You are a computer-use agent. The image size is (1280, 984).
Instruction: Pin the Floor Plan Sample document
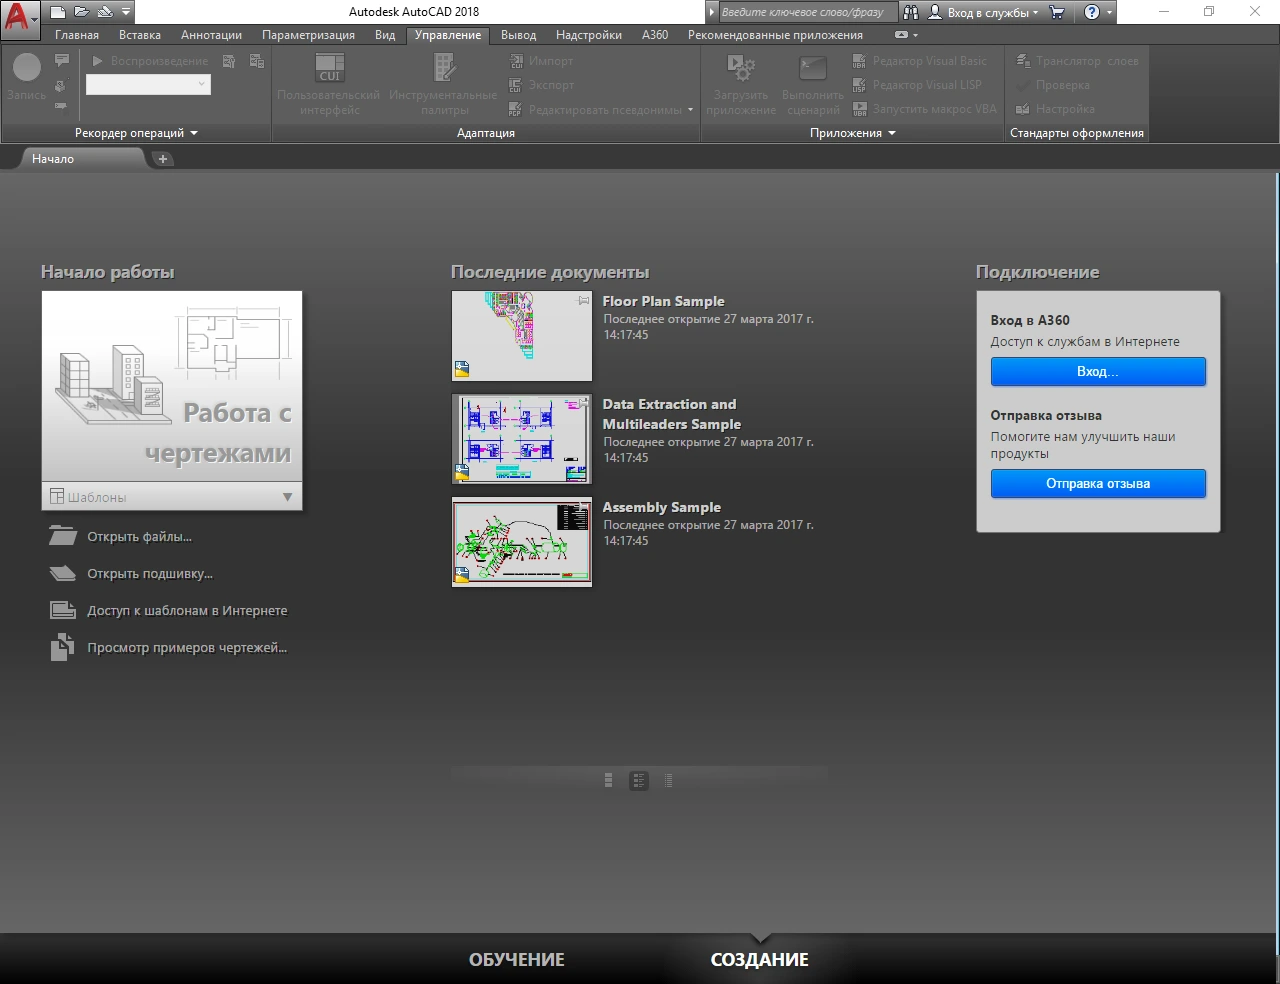pos(584,300)
